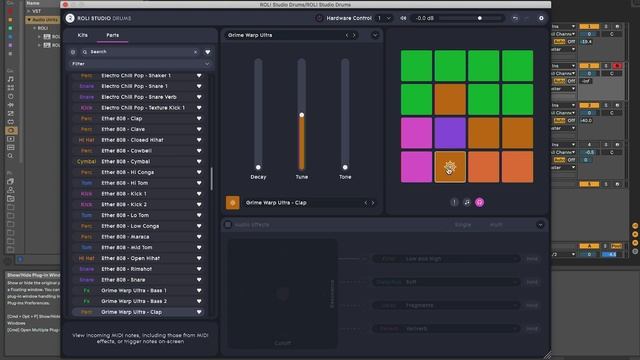640x360 pixels.
Task: Select Ether 808 - Mid Tom part
Action: [x=139, y=247]
